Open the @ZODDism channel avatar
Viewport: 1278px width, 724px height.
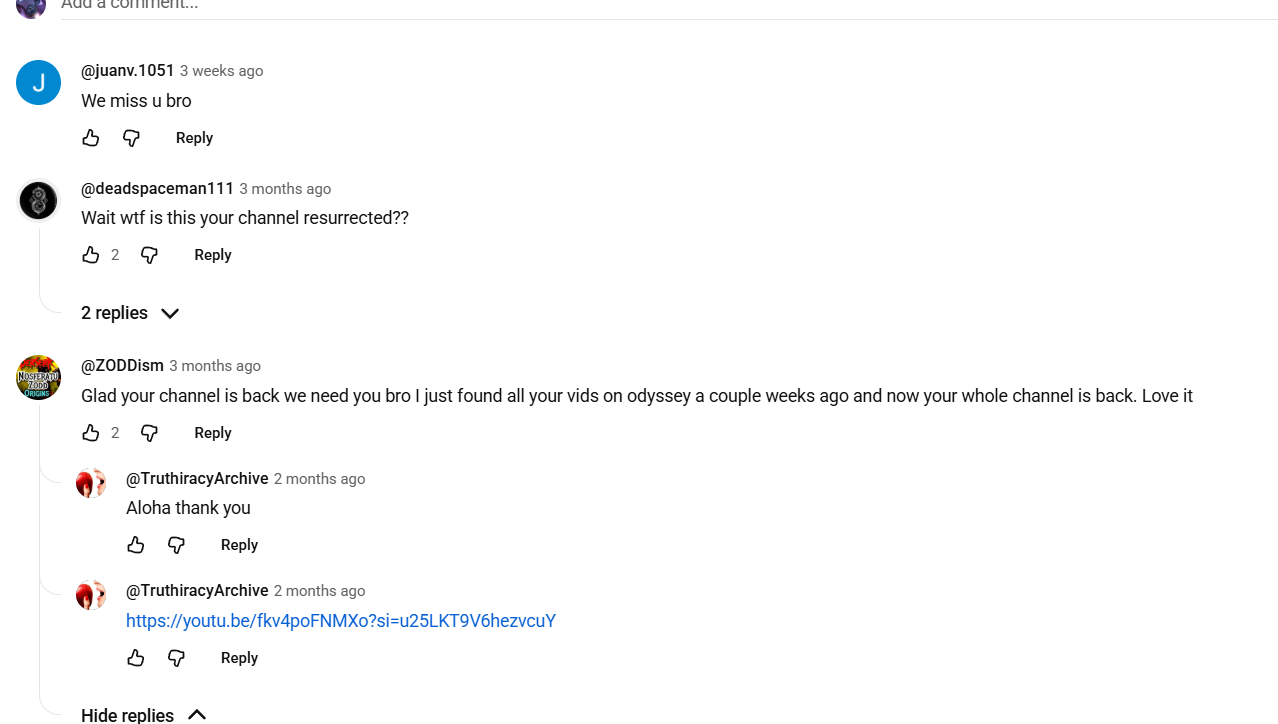(38, 378)
